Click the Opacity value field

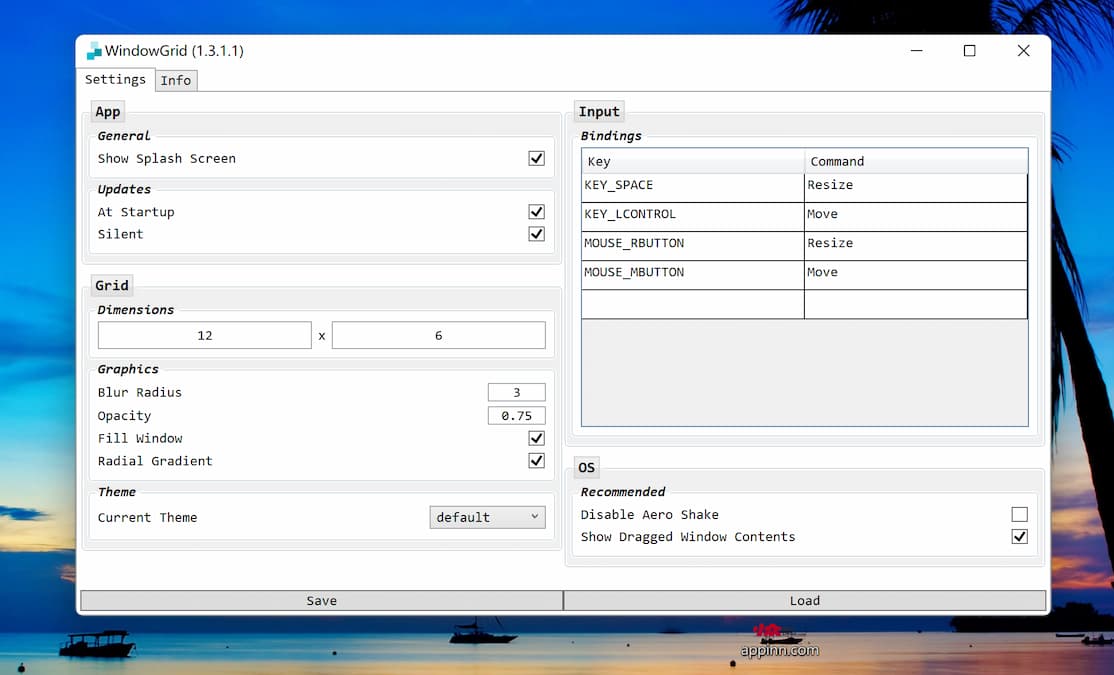[x=516, y=415]
